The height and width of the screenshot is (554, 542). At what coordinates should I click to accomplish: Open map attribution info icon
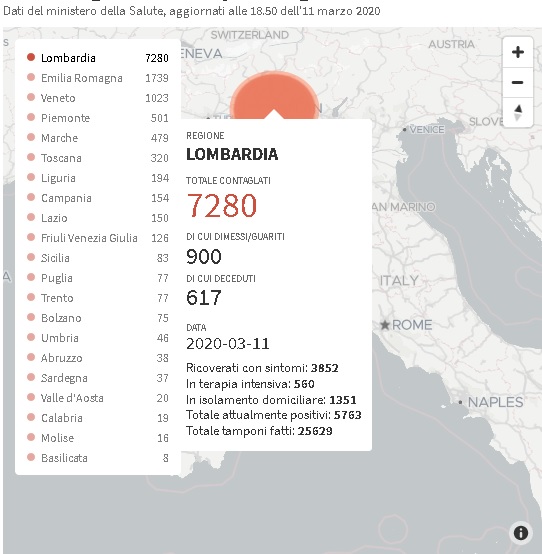click(x=521, y=533)
